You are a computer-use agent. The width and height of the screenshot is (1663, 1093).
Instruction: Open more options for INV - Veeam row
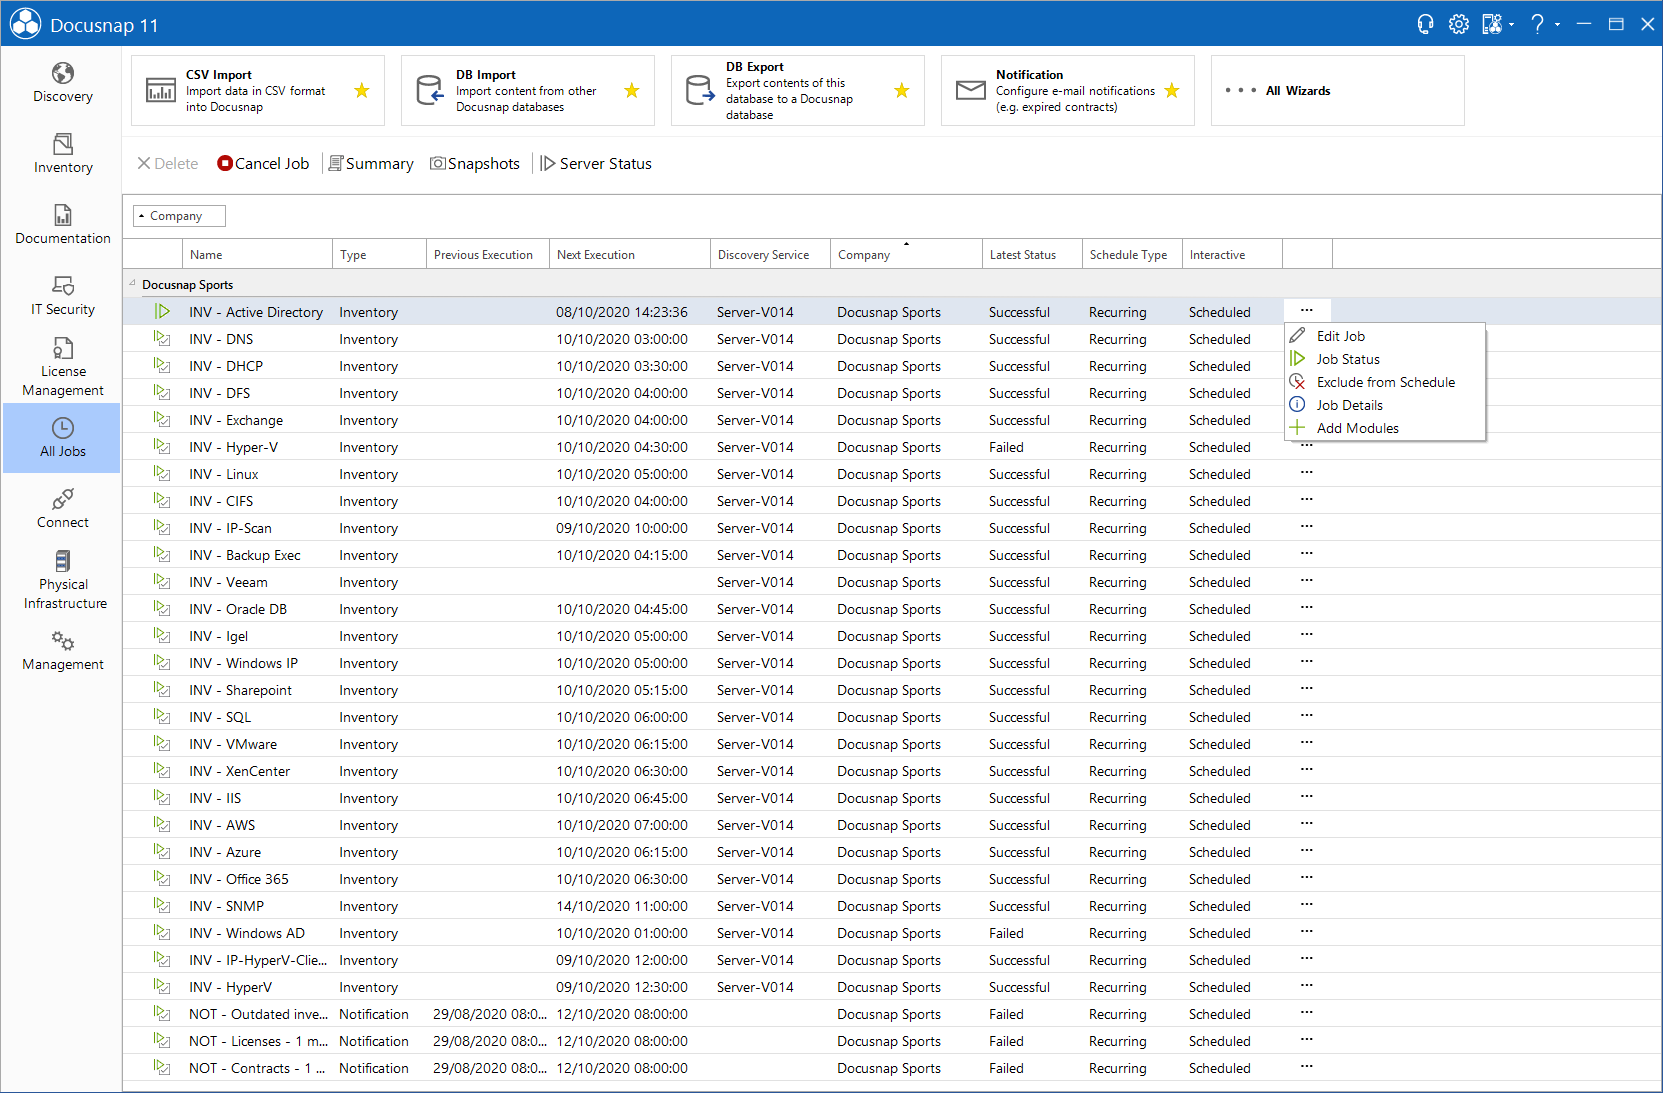pos(1307,580)
